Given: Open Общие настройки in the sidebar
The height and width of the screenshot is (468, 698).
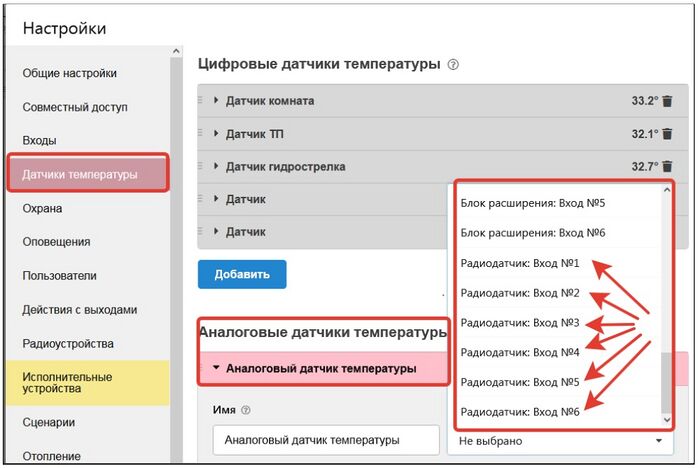Looking at the screenshot, I should click(x=69, y=73).
